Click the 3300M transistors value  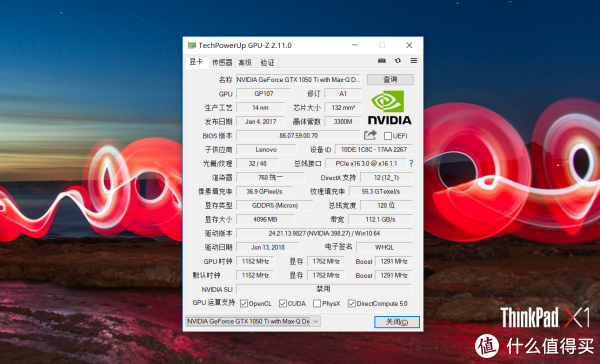pos(343,121)
